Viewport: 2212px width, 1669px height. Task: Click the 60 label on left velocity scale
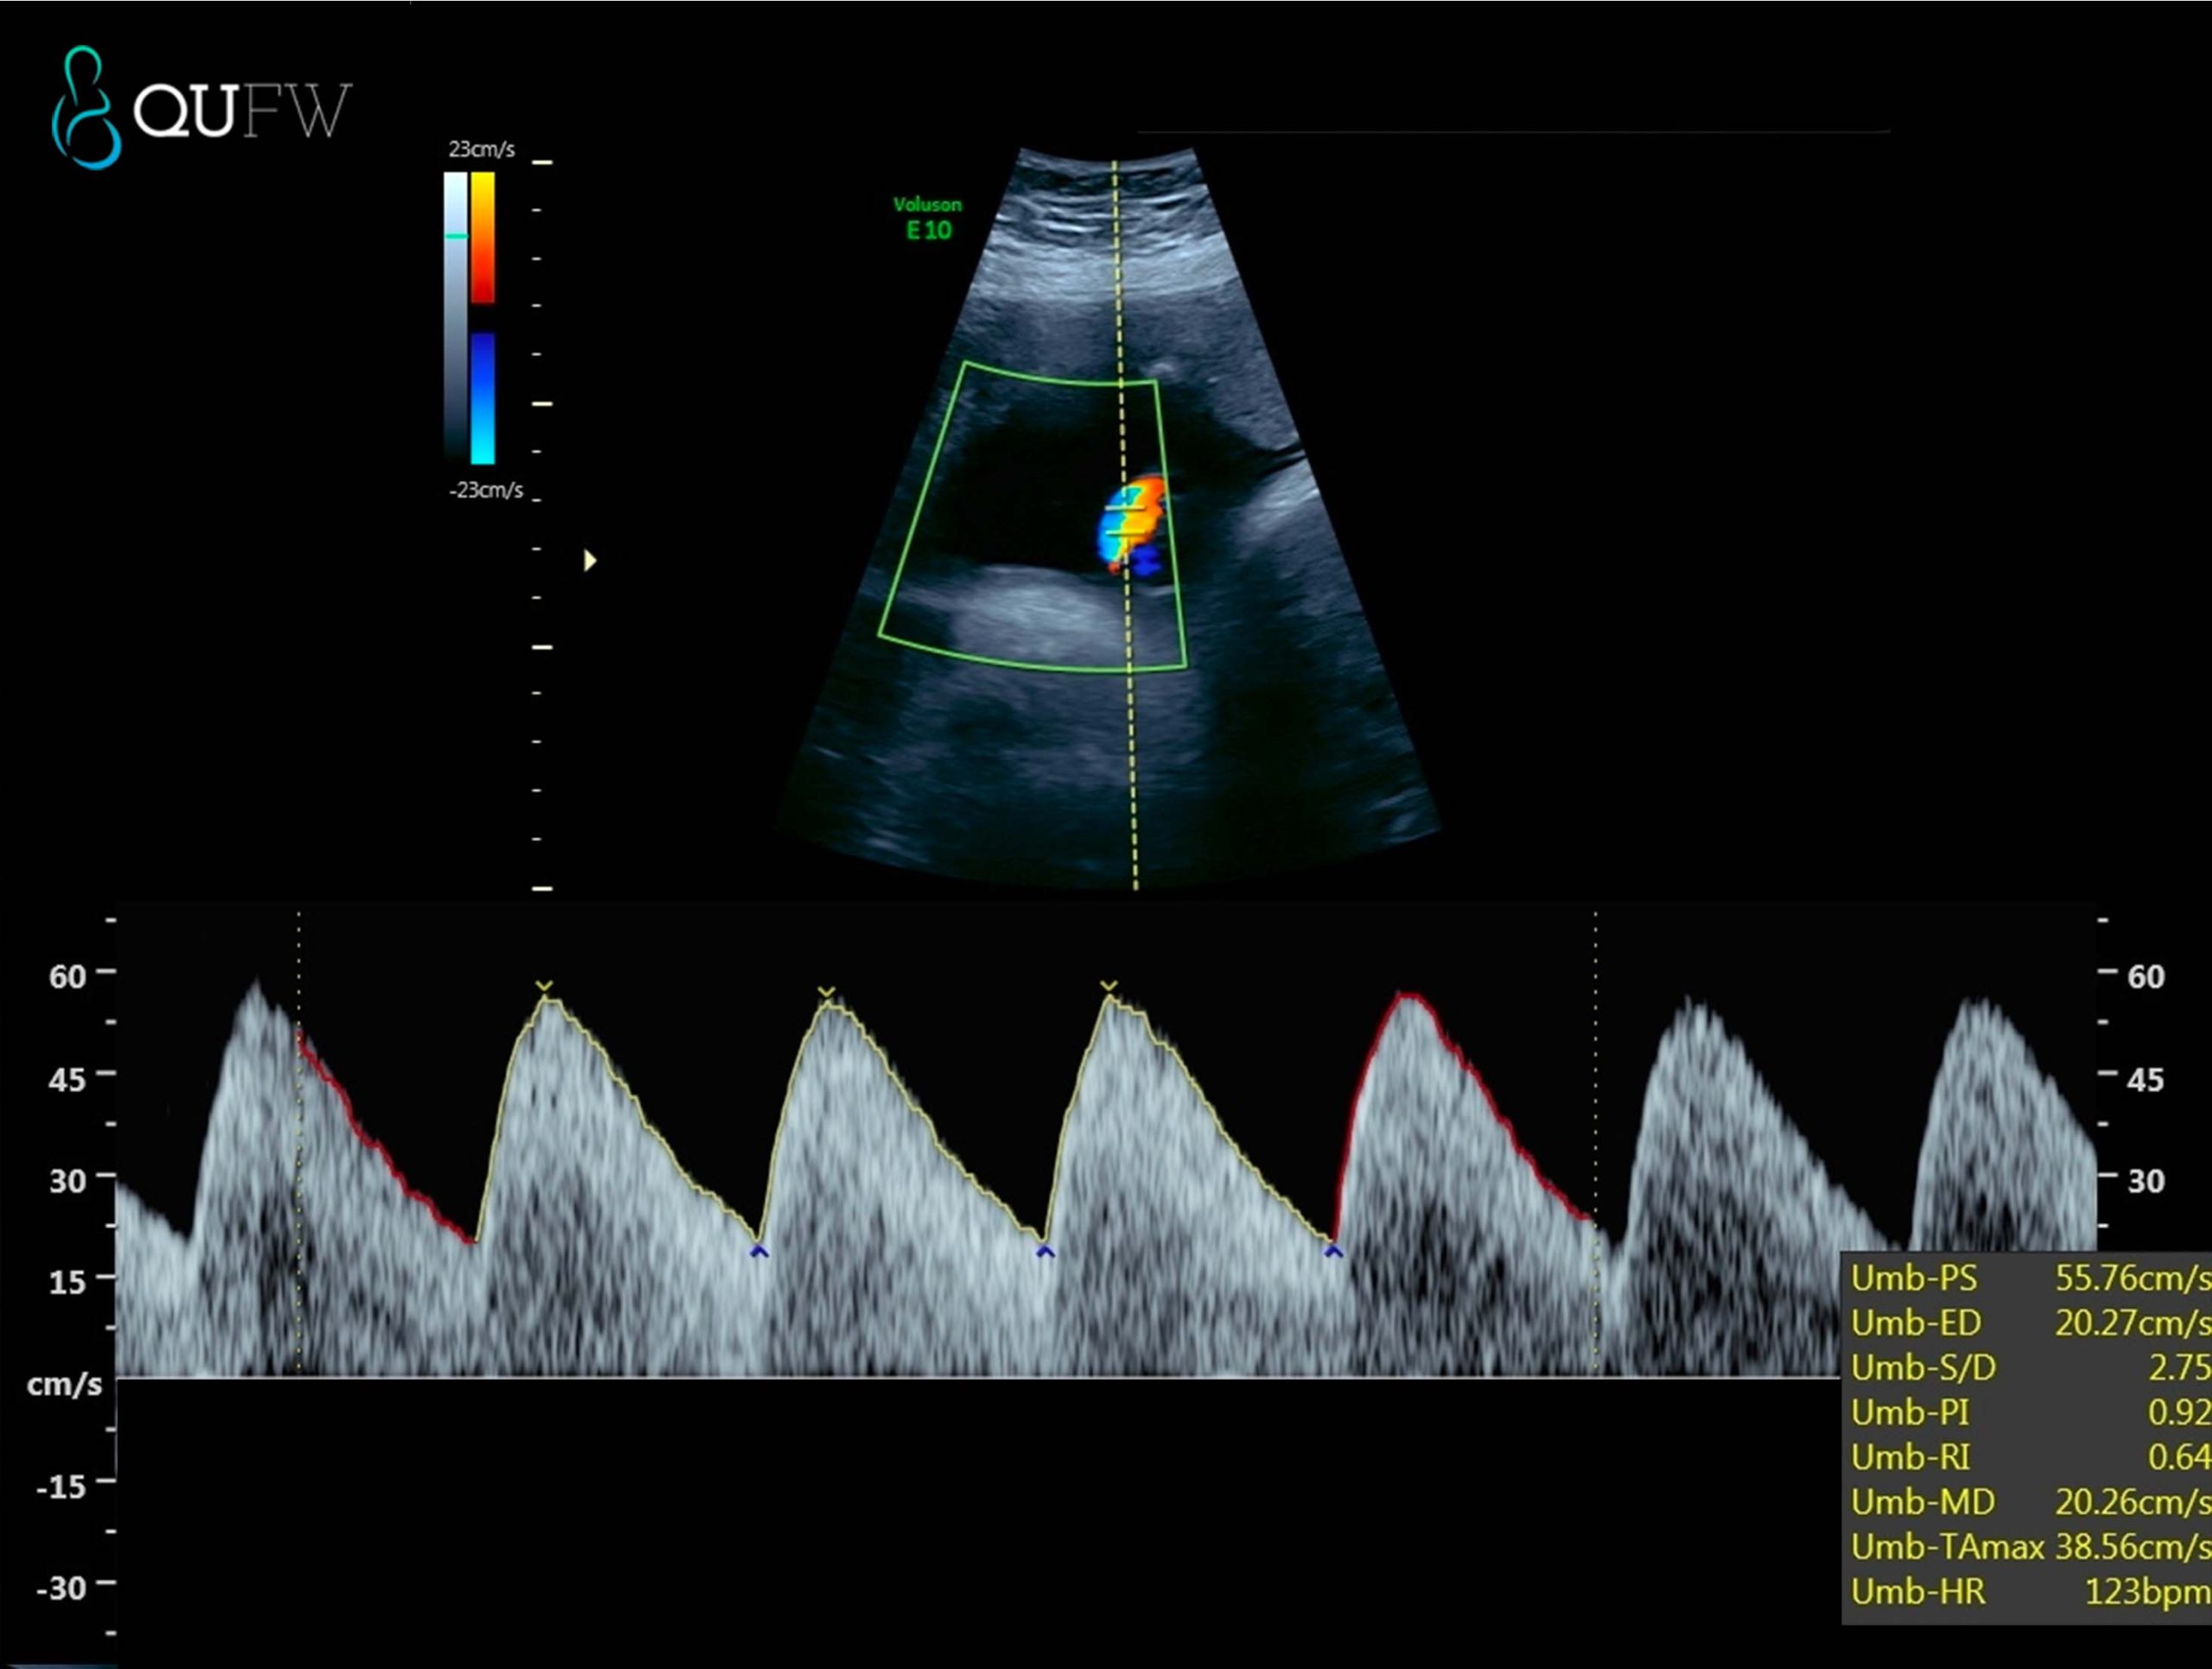coord(68,975)
